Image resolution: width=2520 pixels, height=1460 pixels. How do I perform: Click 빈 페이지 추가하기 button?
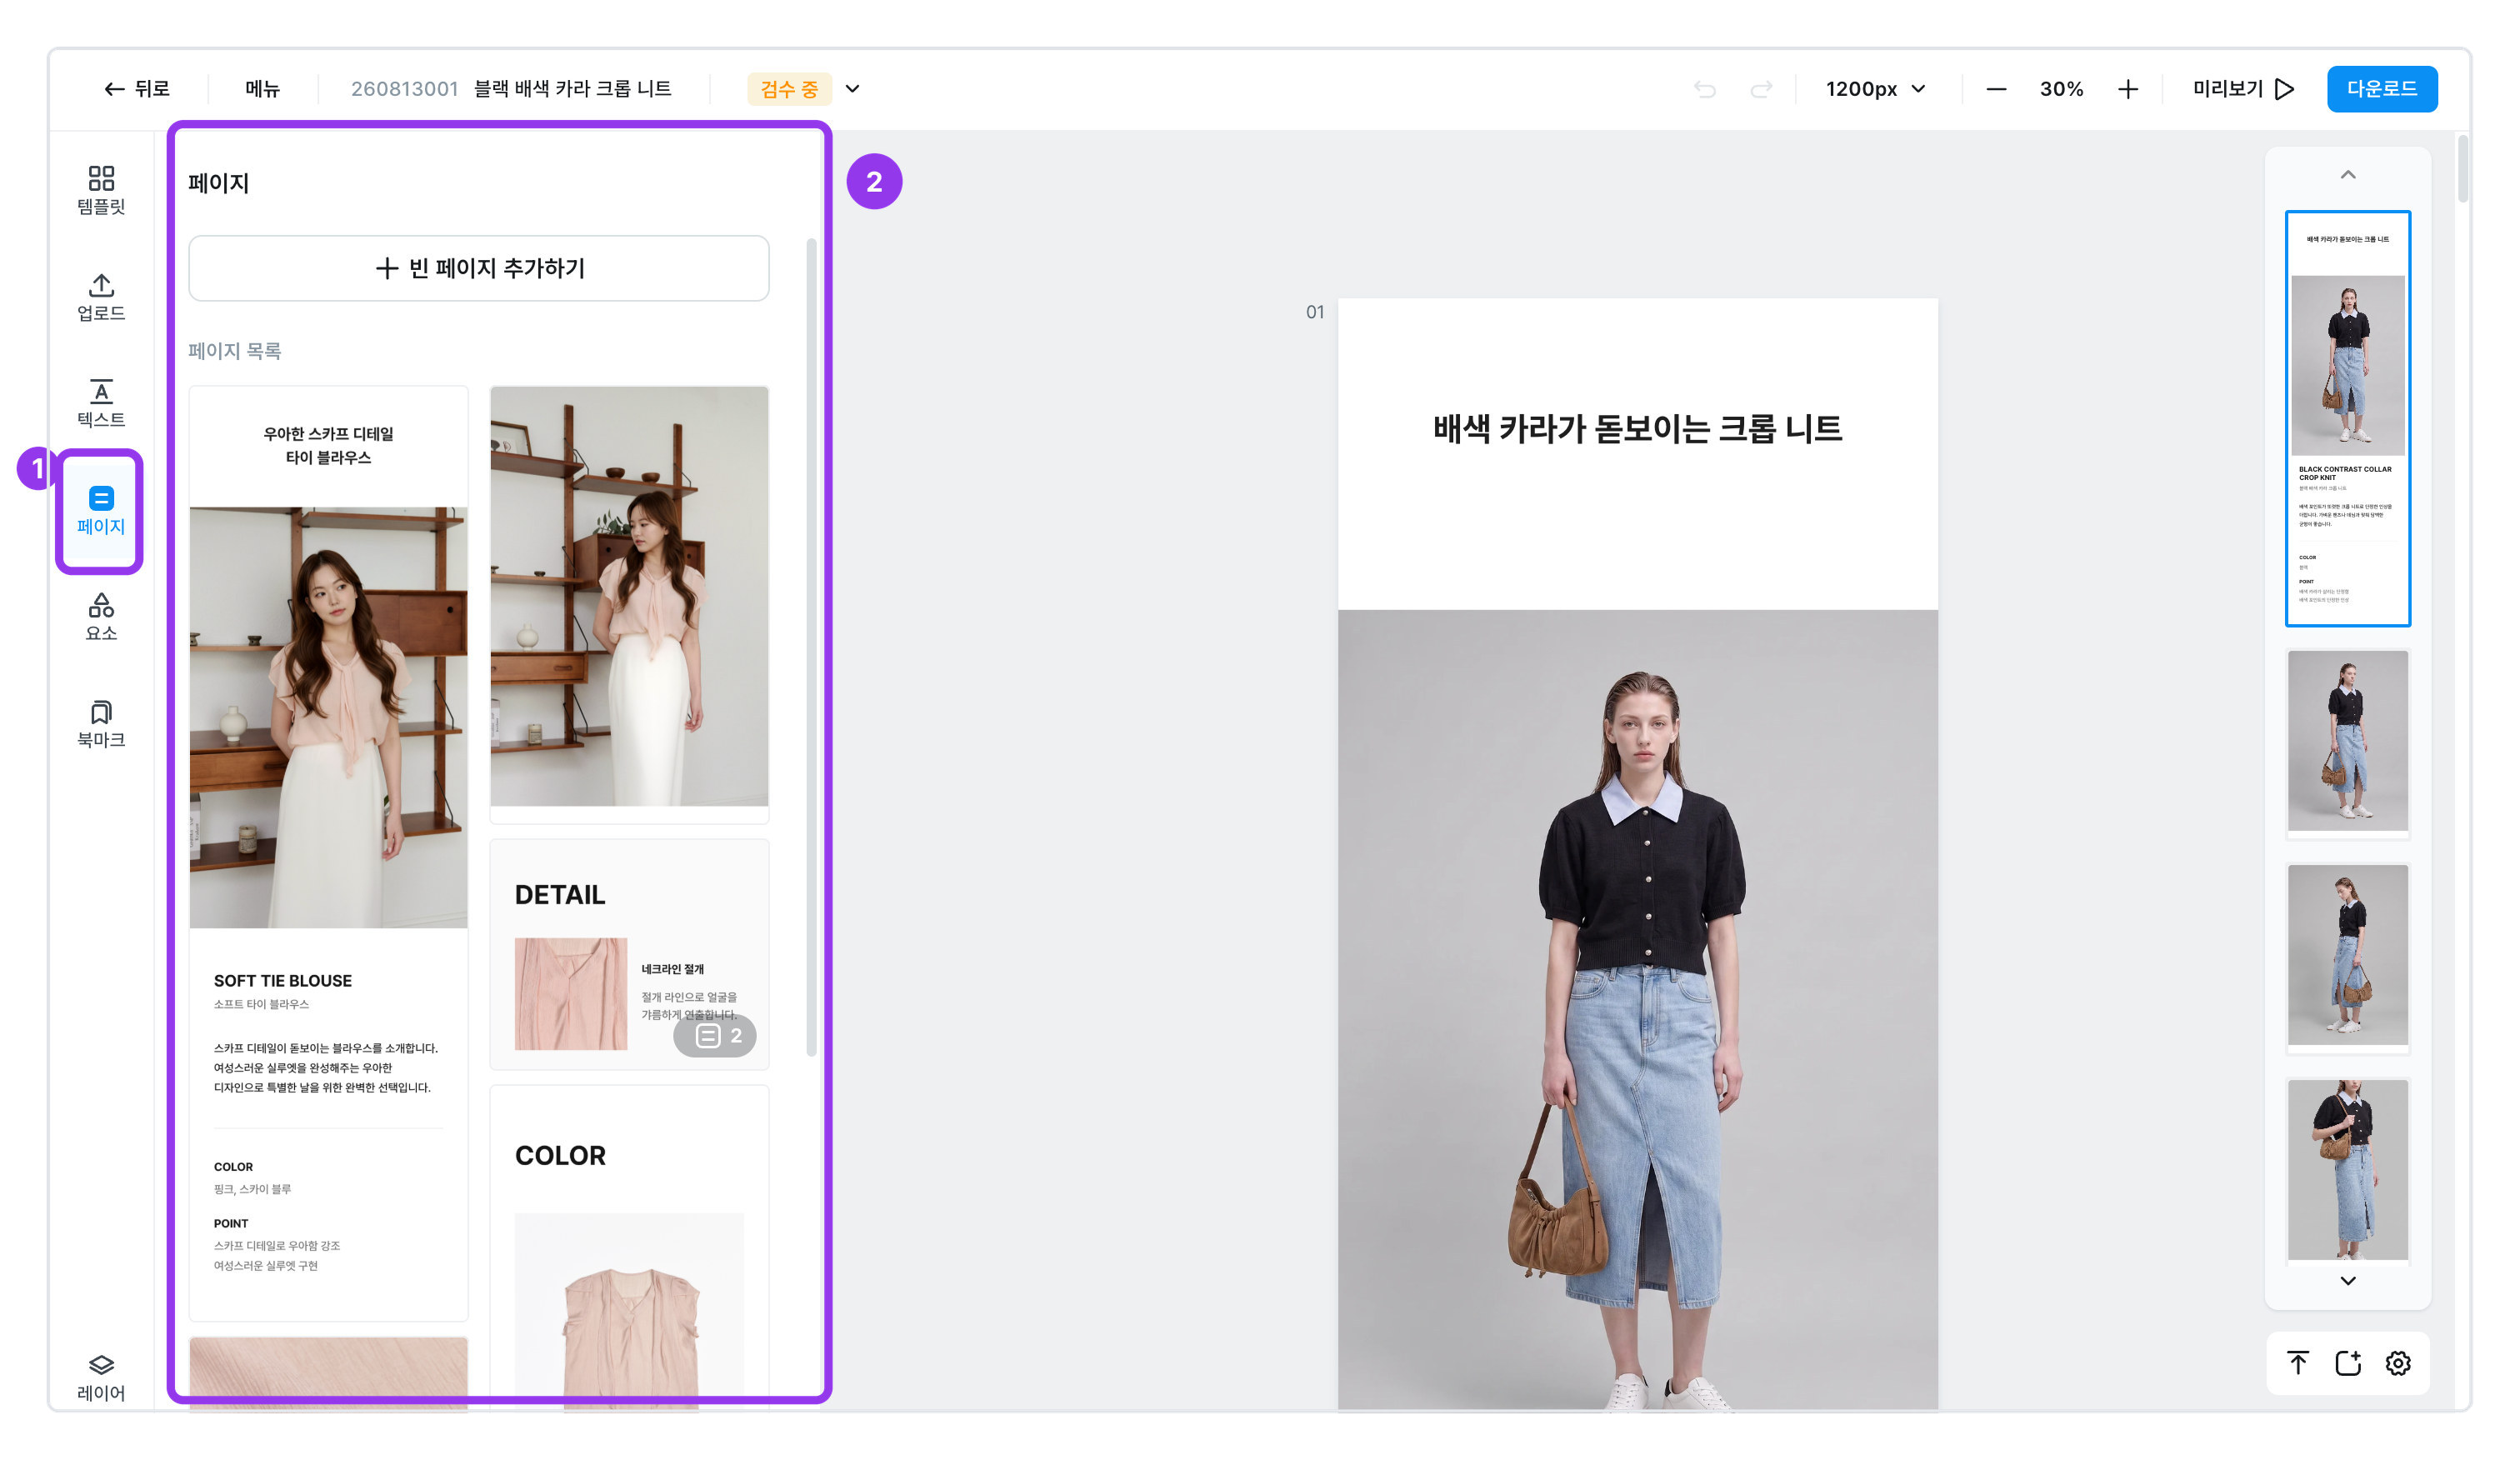479,268
